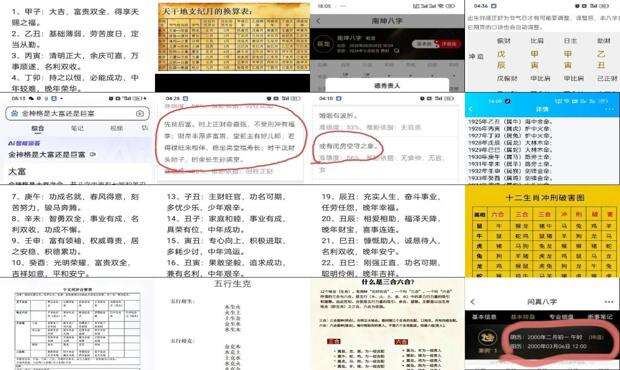Viewport: 620px width, 370px height.
Task: Open the 基本信息 tab in 问真八字
Action: (x=484, y=317)
